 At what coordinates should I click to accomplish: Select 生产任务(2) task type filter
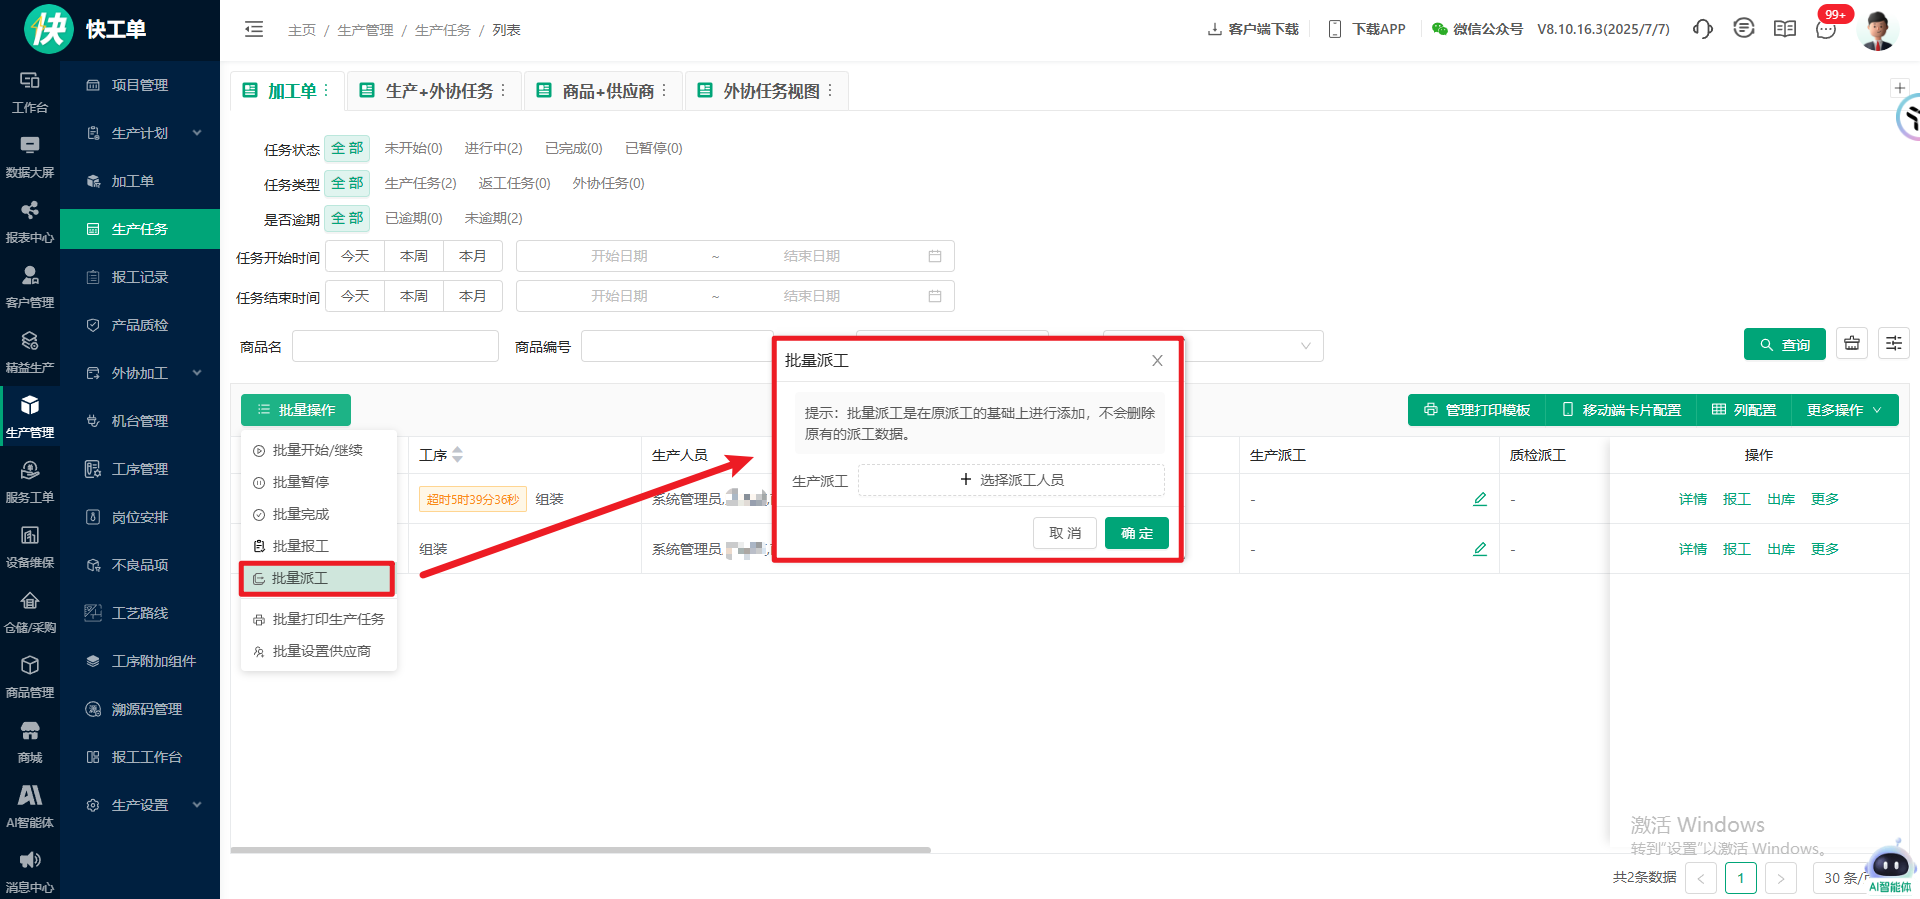[420, 183]
